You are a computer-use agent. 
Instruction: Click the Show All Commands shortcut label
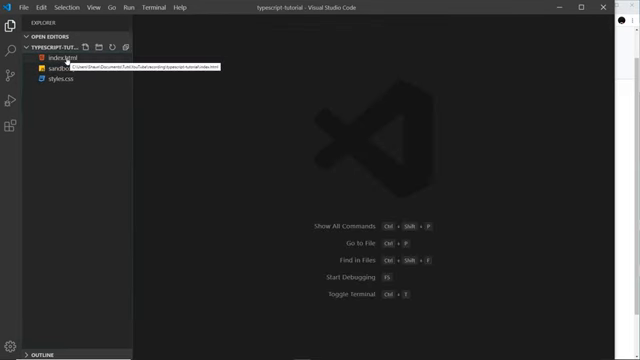point(344,226)
